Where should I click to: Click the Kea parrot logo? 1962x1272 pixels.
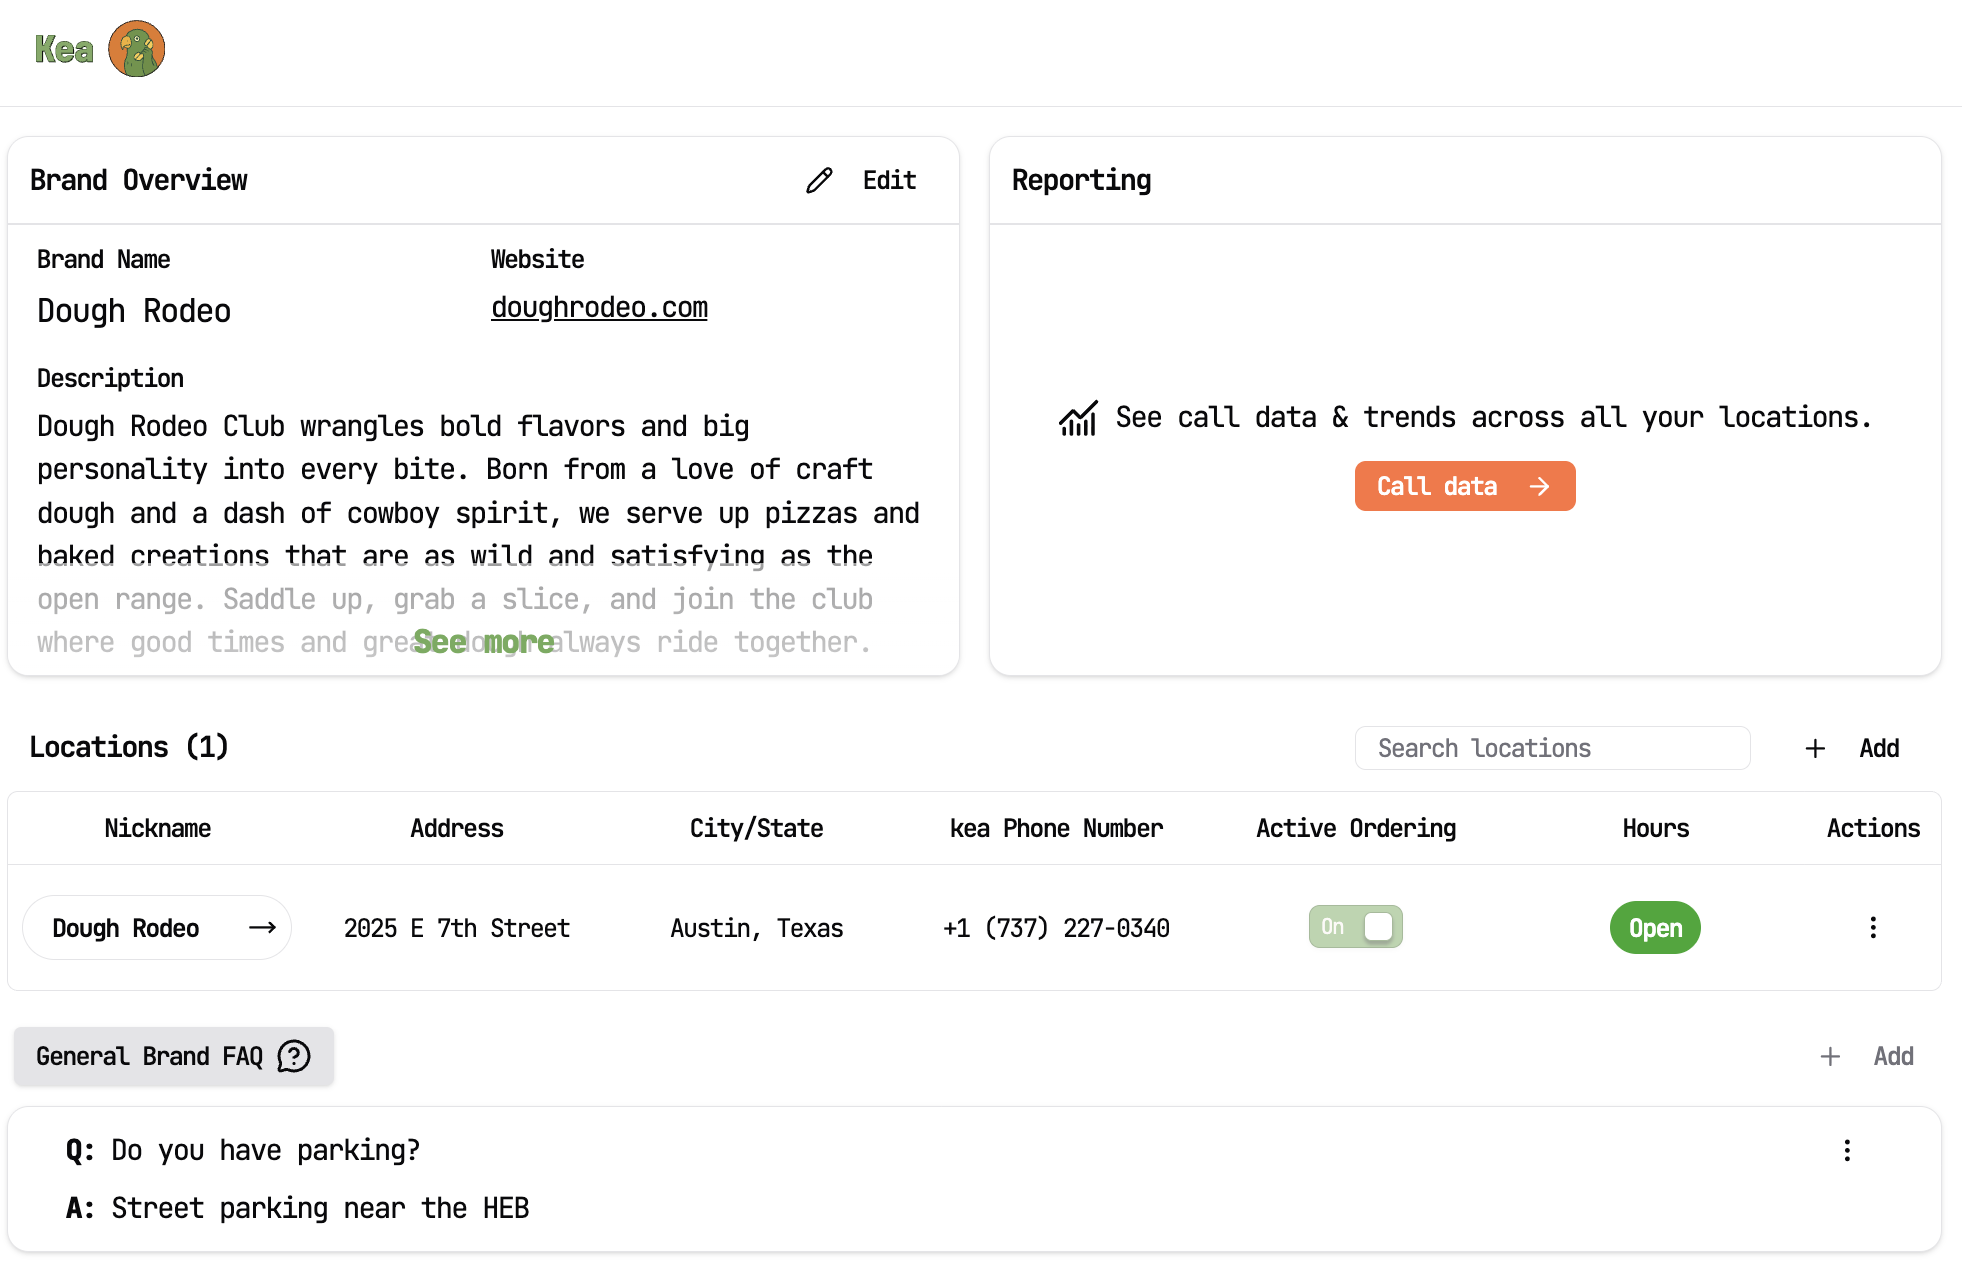click(138, 47)
